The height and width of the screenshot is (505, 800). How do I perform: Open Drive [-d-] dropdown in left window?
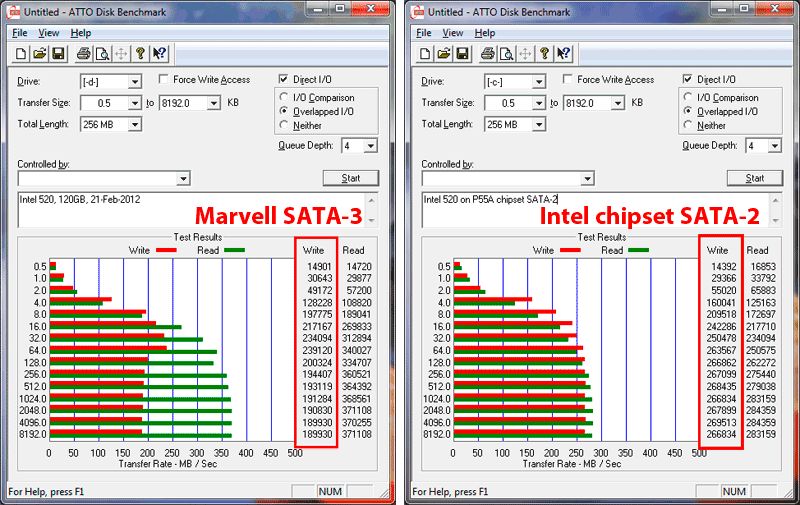coord(135,82)
